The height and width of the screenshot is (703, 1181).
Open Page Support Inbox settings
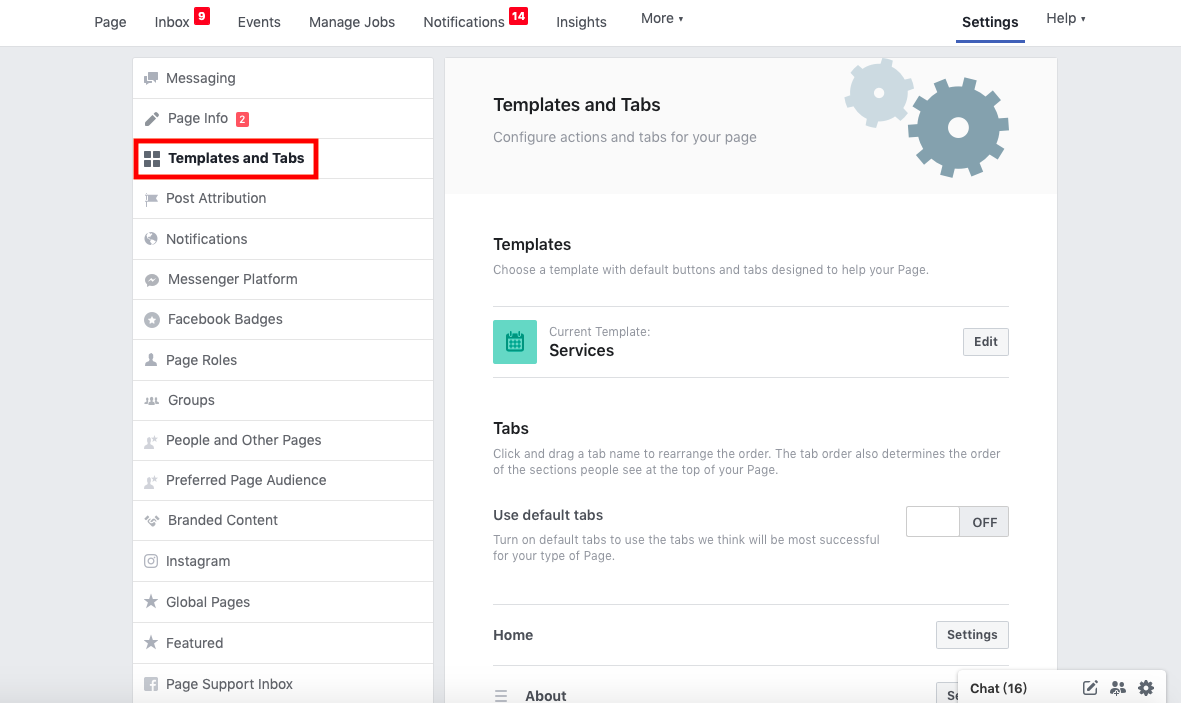click(x=229, y=684)
